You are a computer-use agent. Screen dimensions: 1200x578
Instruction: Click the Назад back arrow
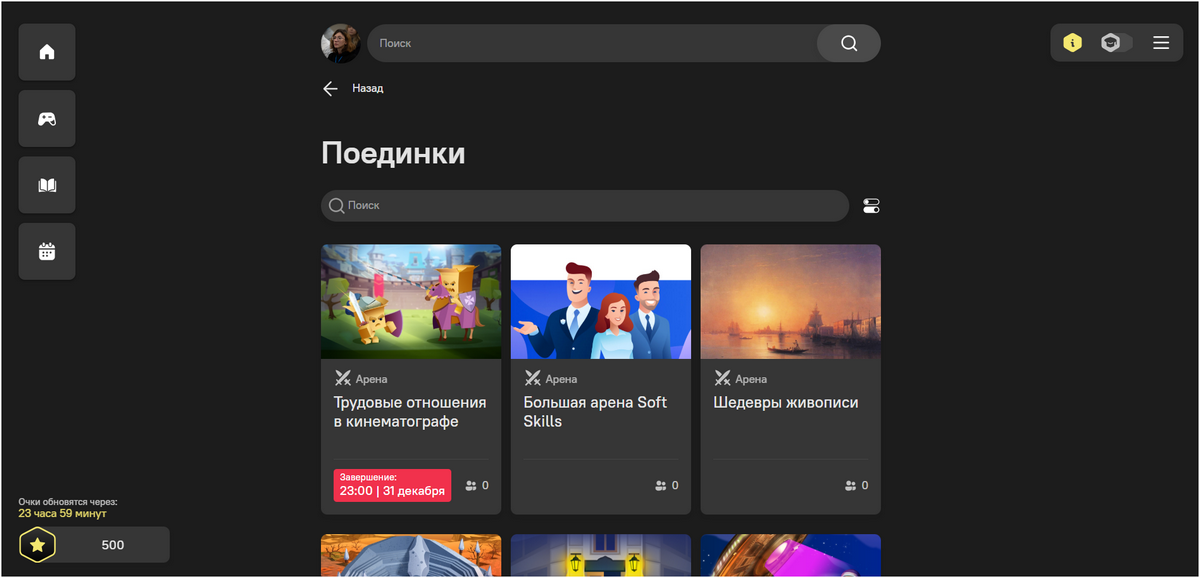[330, 88]
